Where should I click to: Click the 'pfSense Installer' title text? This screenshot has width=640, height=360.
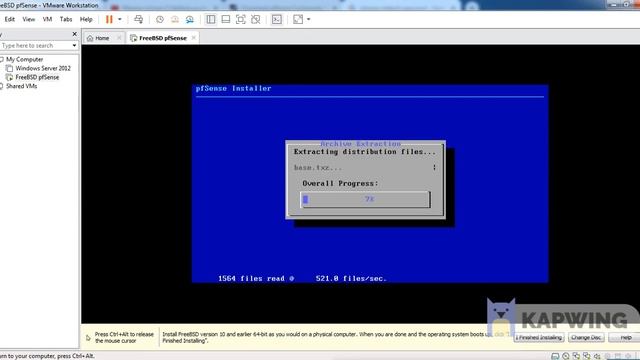tap(233, 88)
